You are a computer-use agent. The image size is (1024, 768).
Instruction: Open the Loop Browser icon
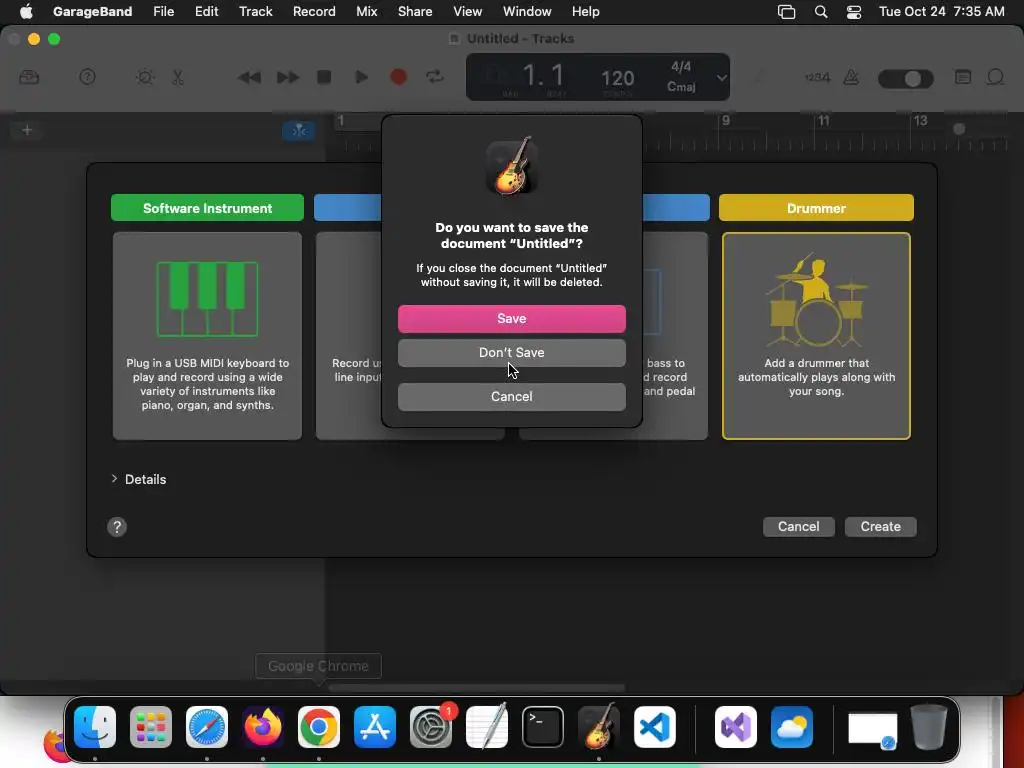(x=995, y=77)
